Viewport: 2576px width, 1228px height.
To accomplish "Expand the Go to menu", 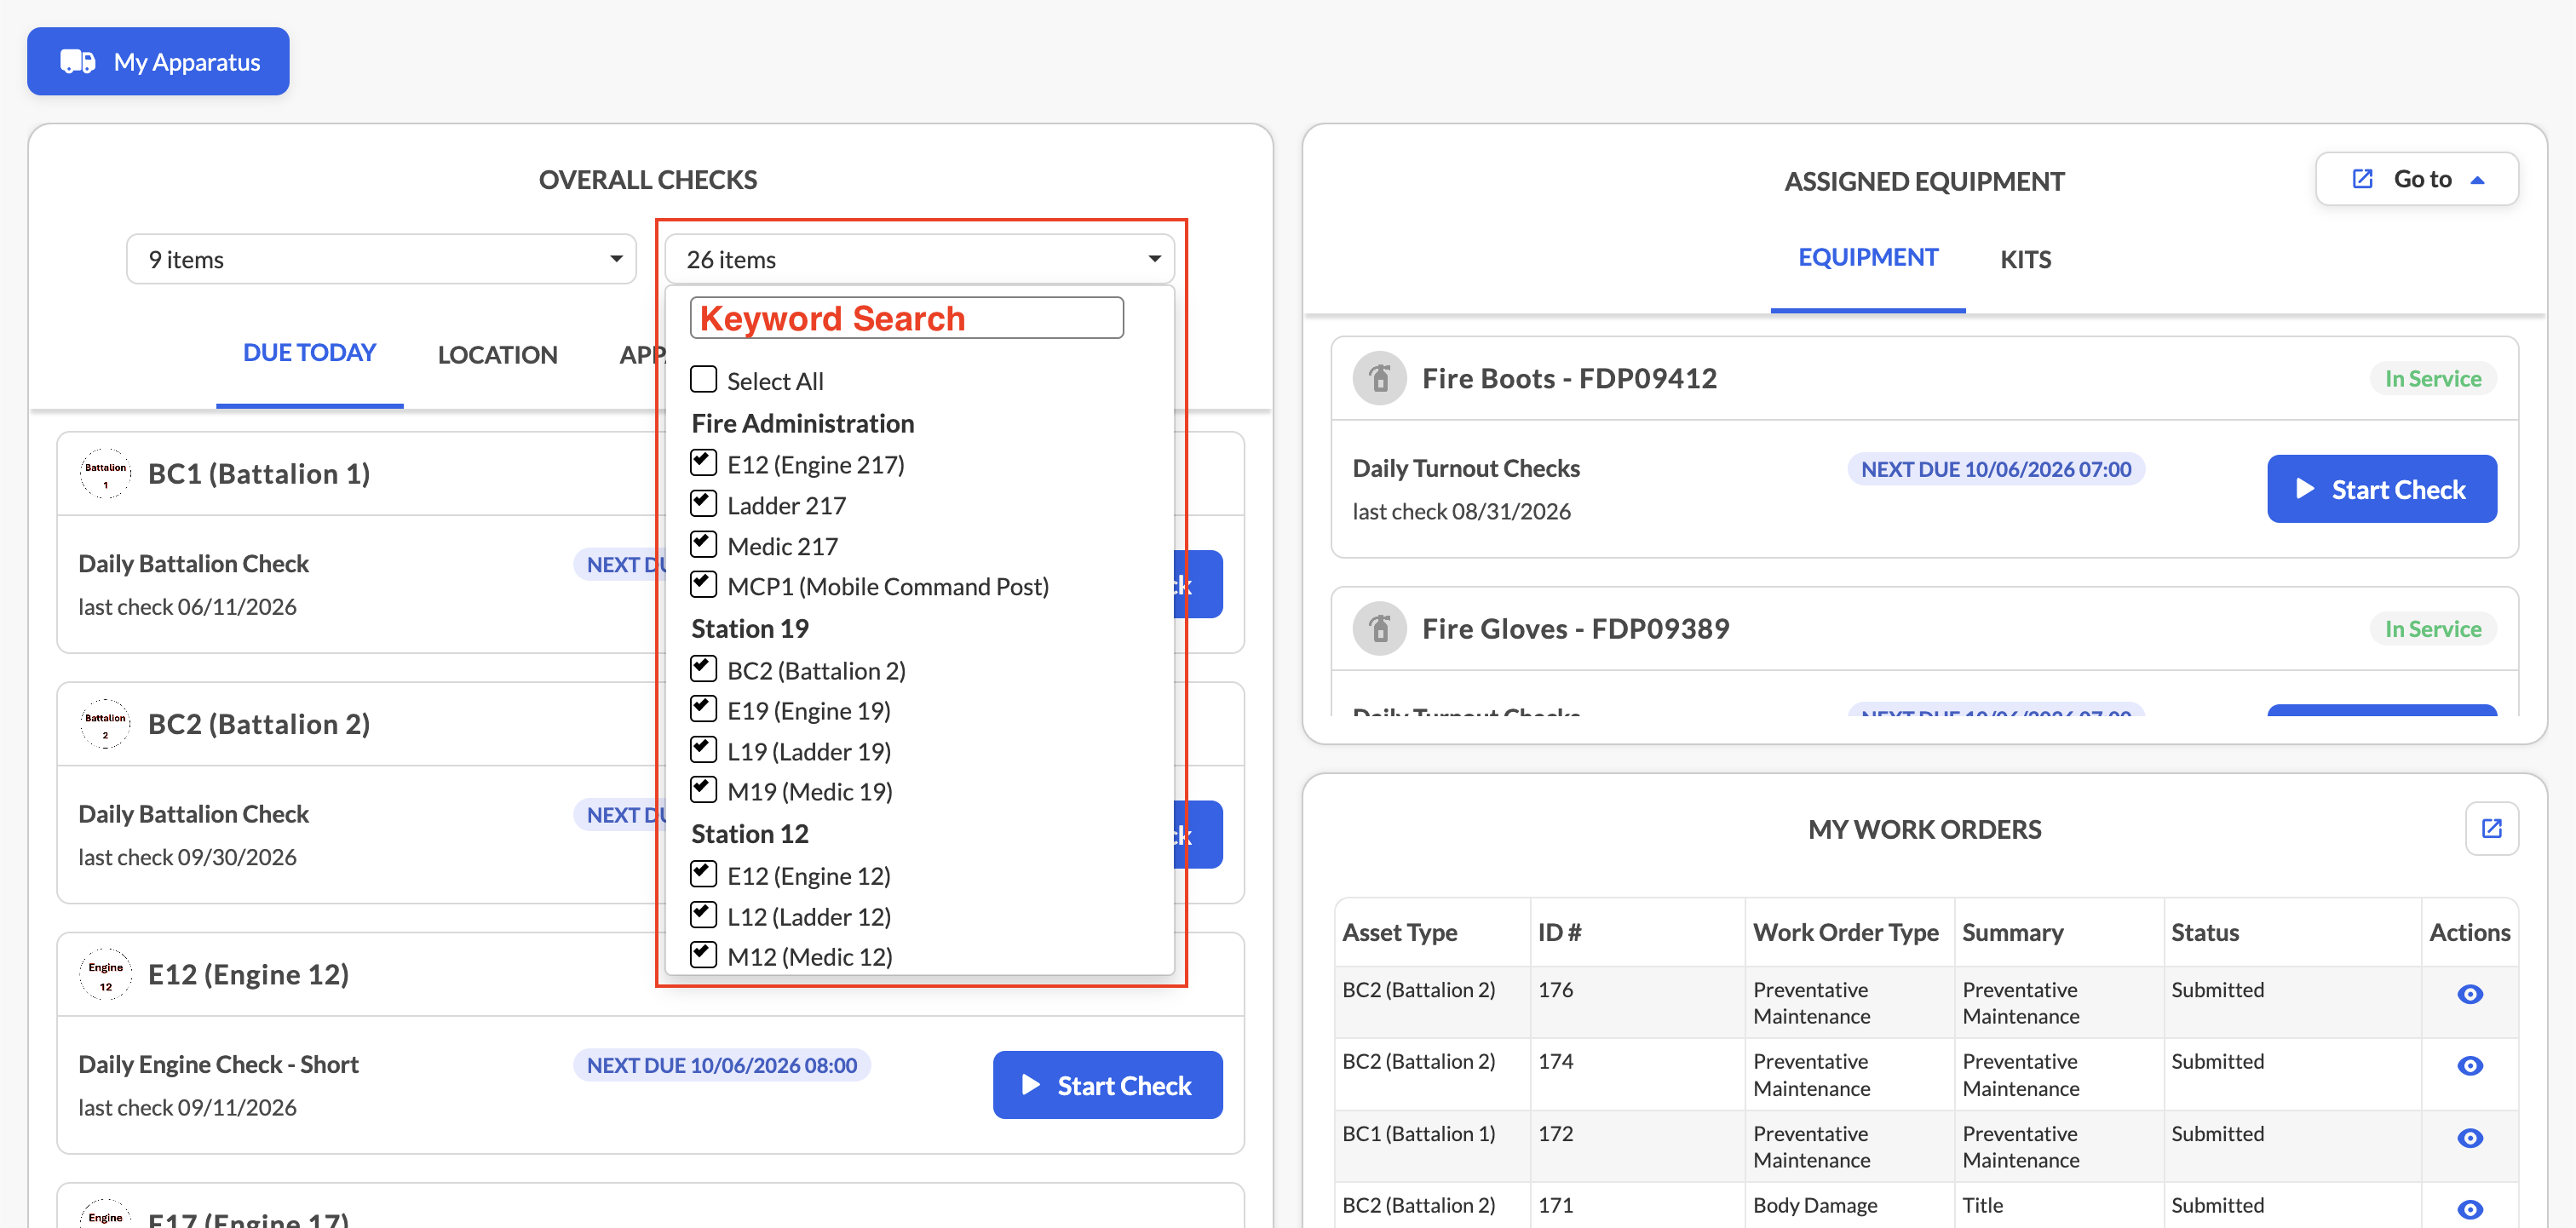I will point(2416,179).
